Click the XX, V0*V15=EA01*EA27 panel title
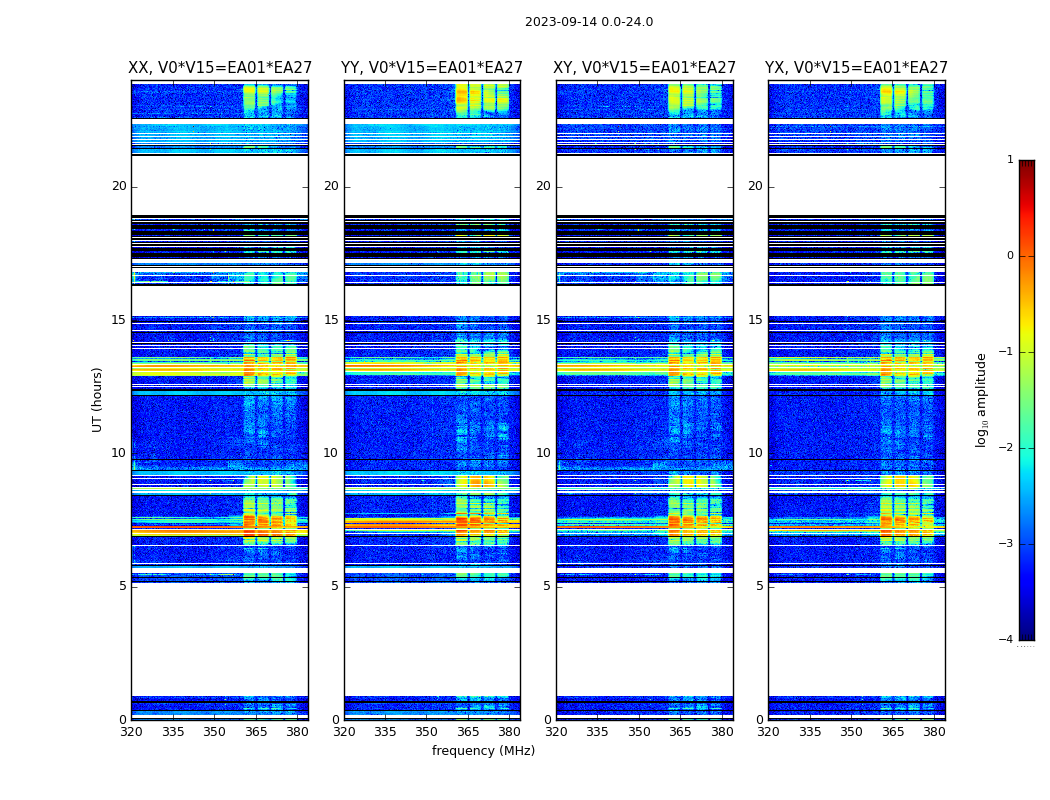 point(220,68)
